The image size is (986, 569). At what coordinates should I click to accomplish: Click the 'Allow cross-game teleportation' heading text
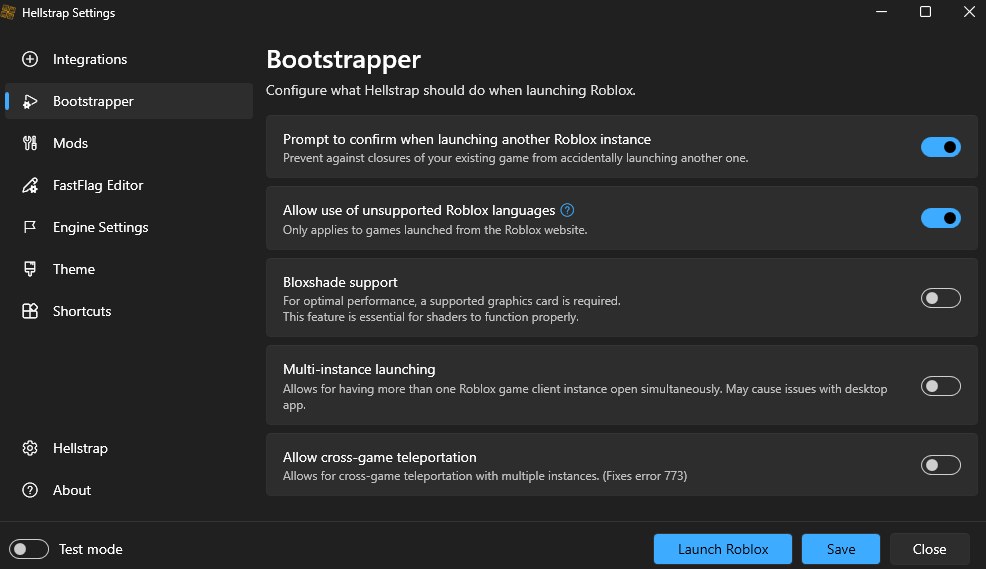[x=380, y=457]
